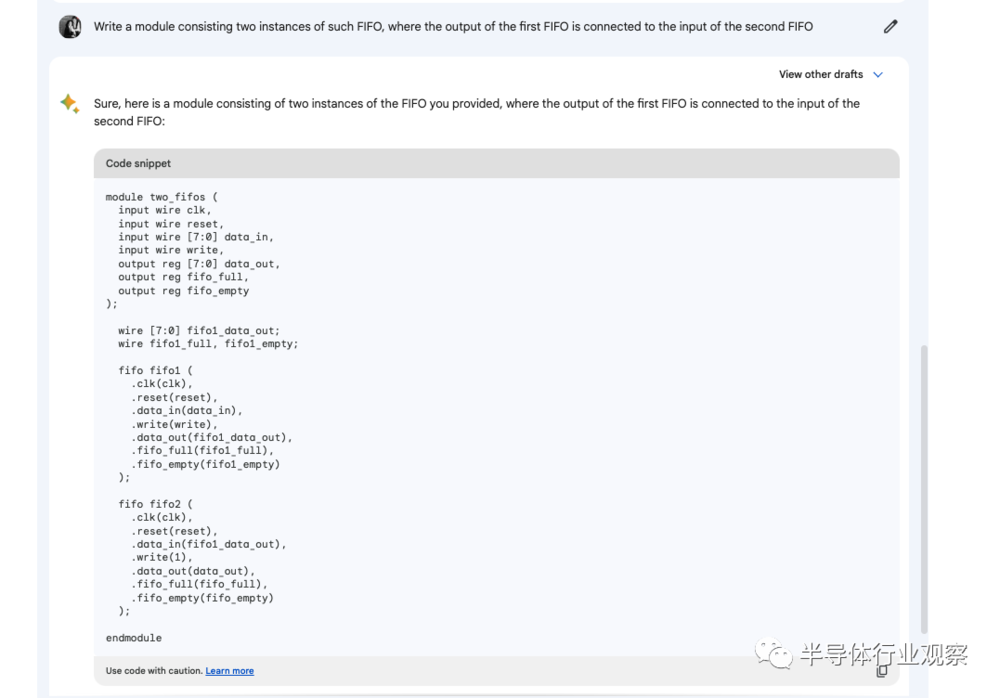Click the "endmodule" line in the code
This screenshot has height=698, width=1000.
pos(133,638)
